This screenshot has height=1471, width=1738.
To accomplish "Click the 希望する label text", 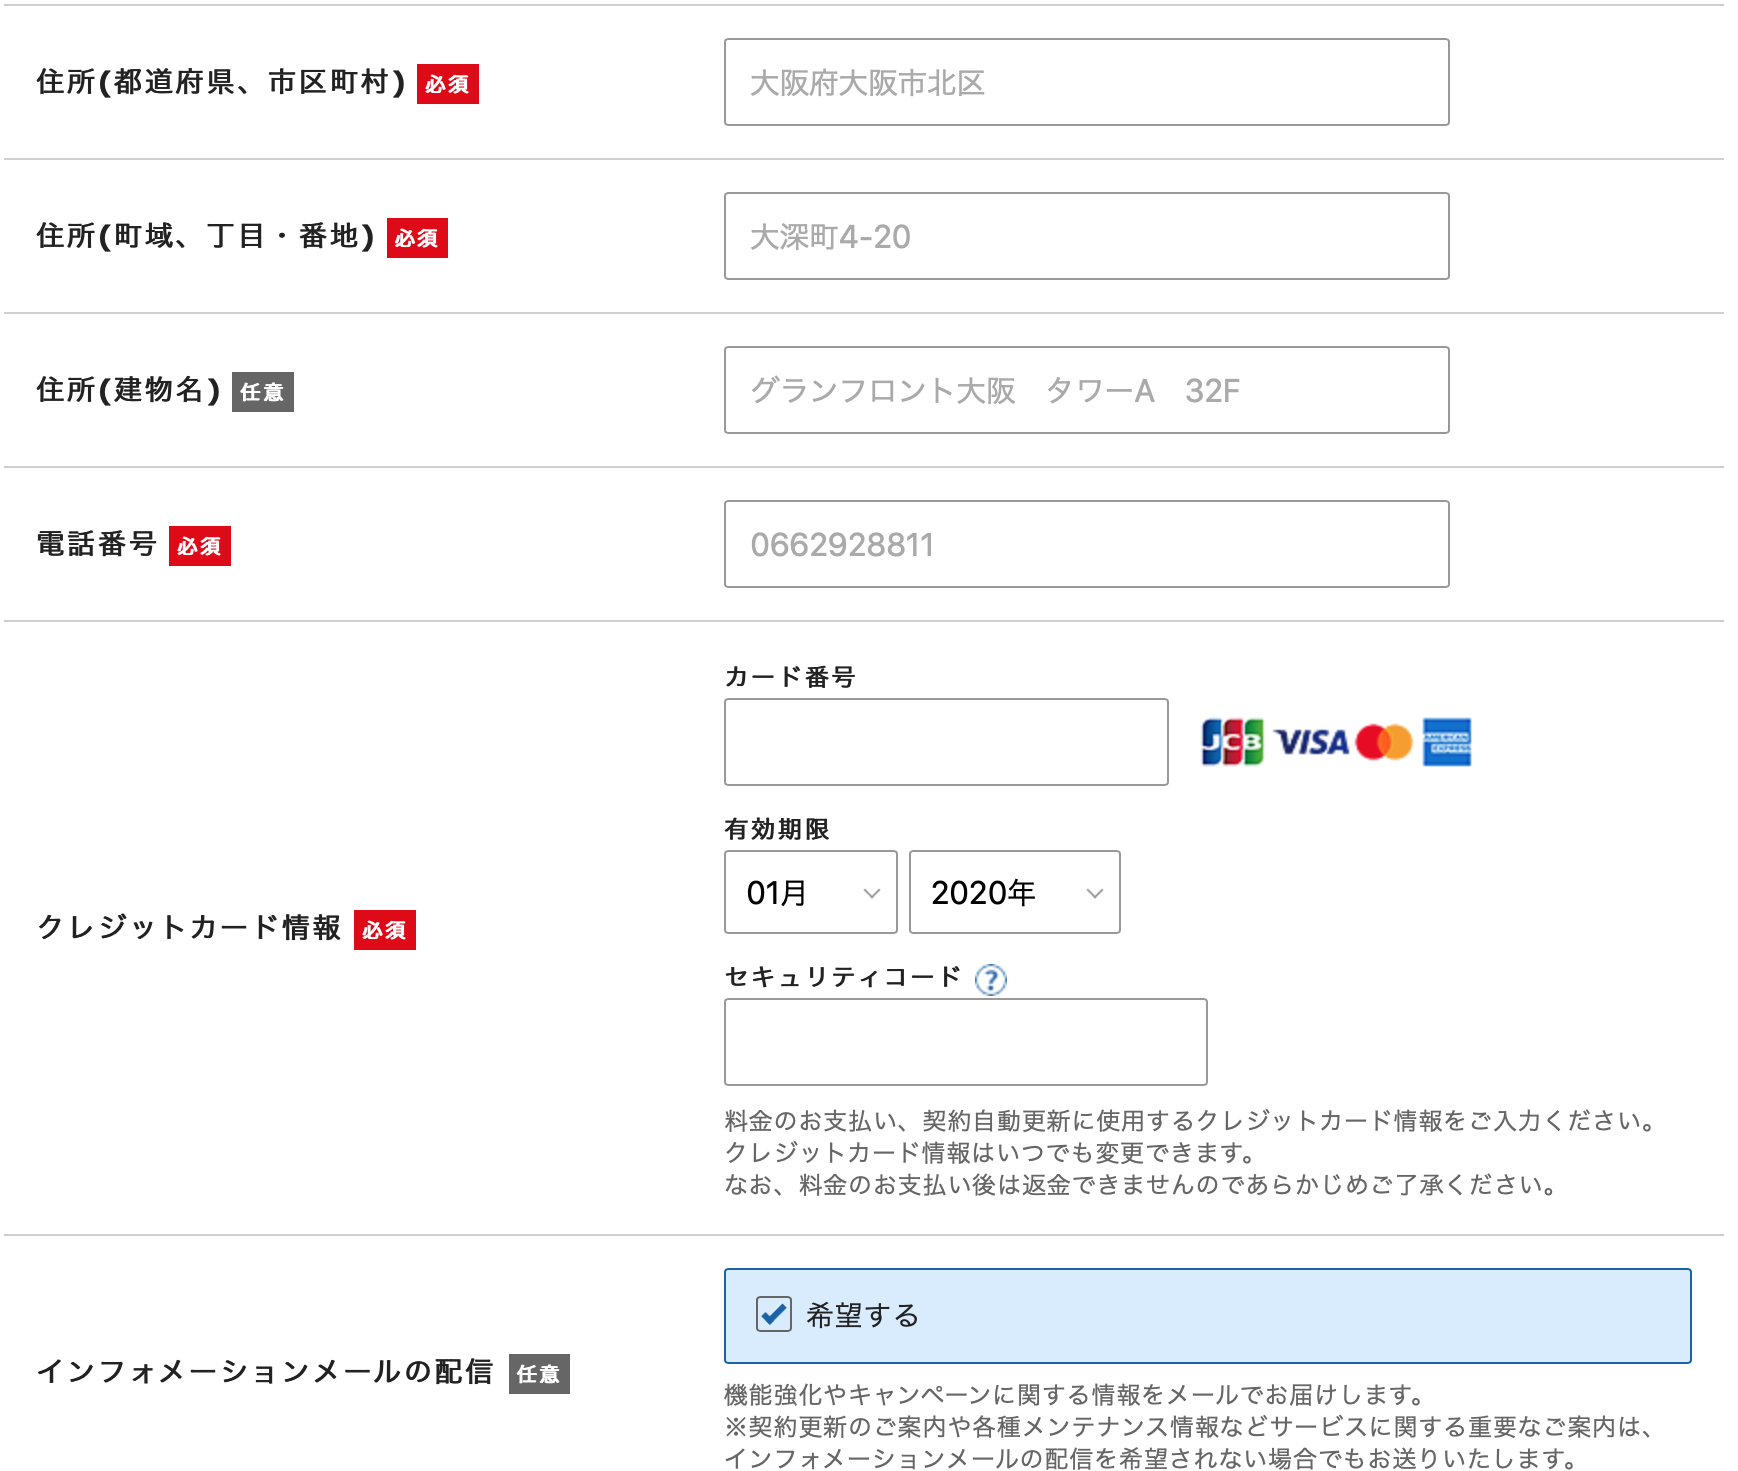I will [862, 1315].
